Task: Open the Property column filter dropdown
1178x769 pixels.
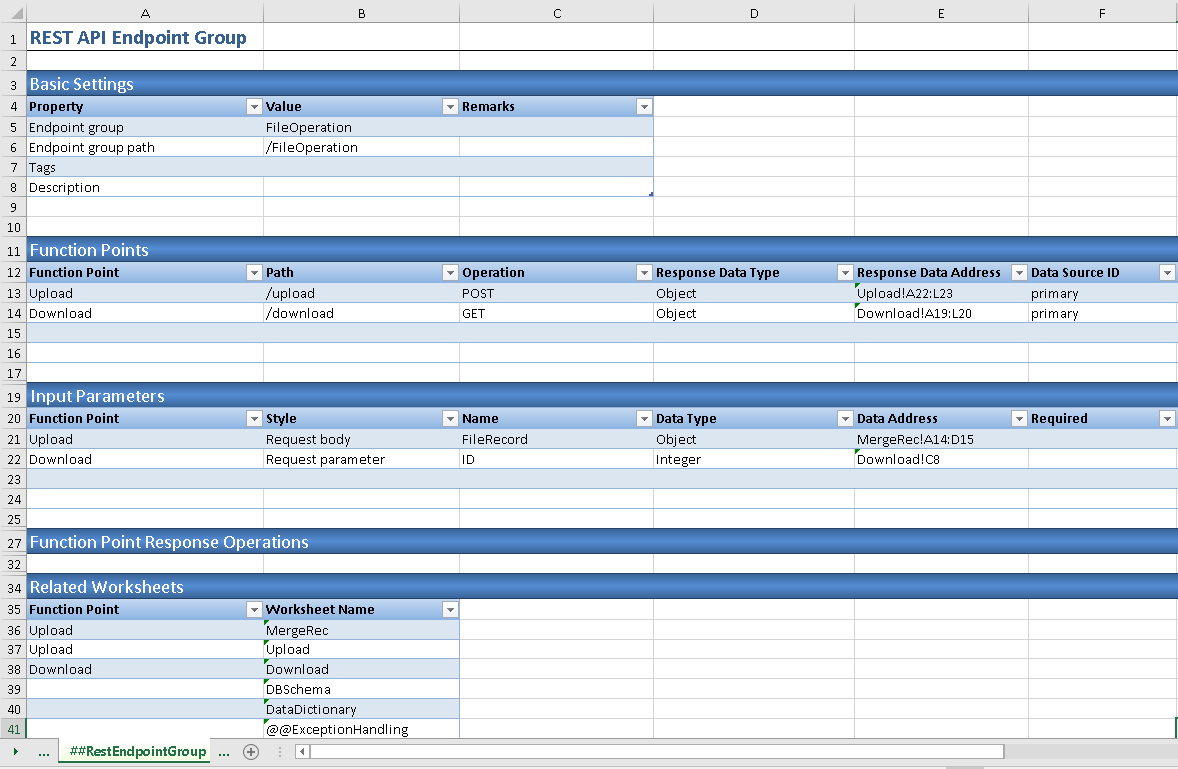Action: pyautogui.click(x=252, y=107)
